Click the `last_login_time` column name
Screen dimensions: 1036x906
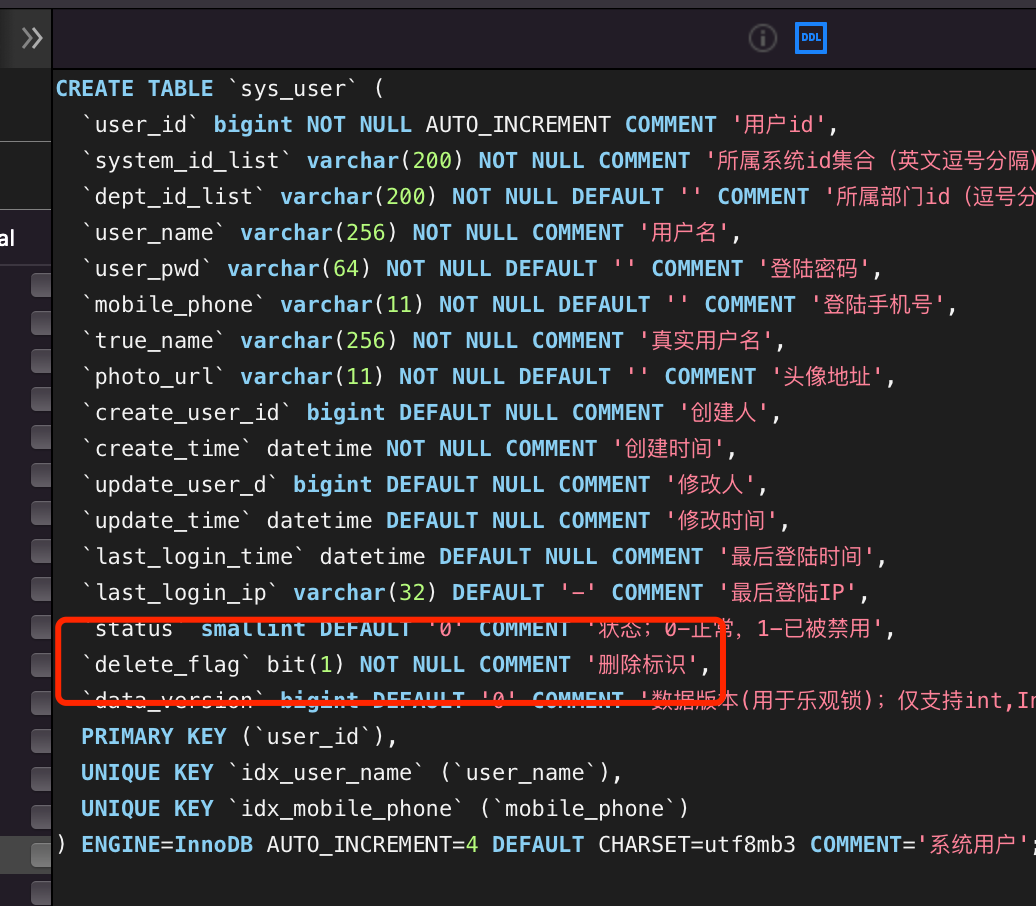(x=193, y=556)
